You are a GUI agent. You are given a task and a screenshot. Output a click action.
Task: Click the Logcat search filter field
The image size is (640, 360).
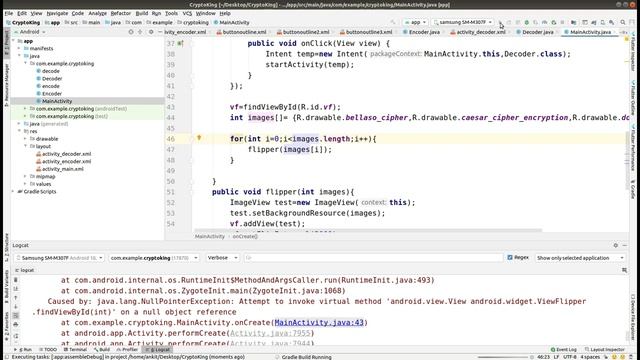[x=373, y=258]
